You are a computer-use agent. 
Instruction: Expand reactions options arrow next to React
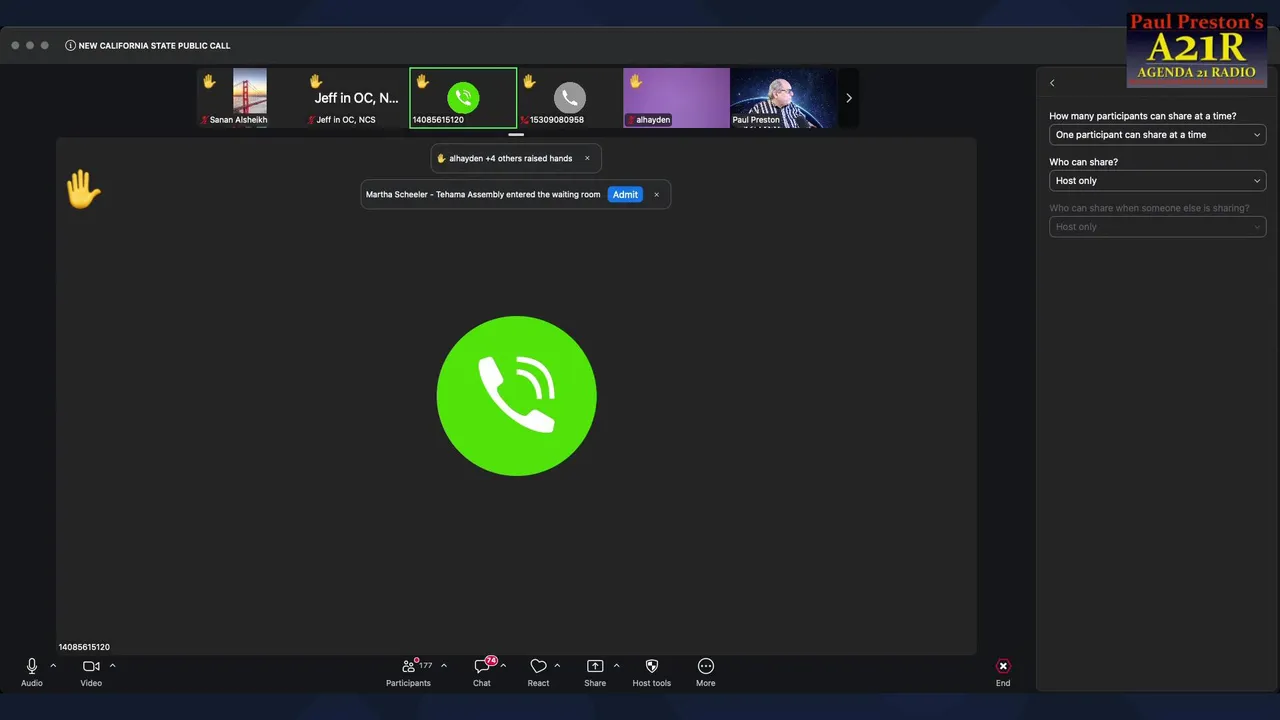point(557,666)
